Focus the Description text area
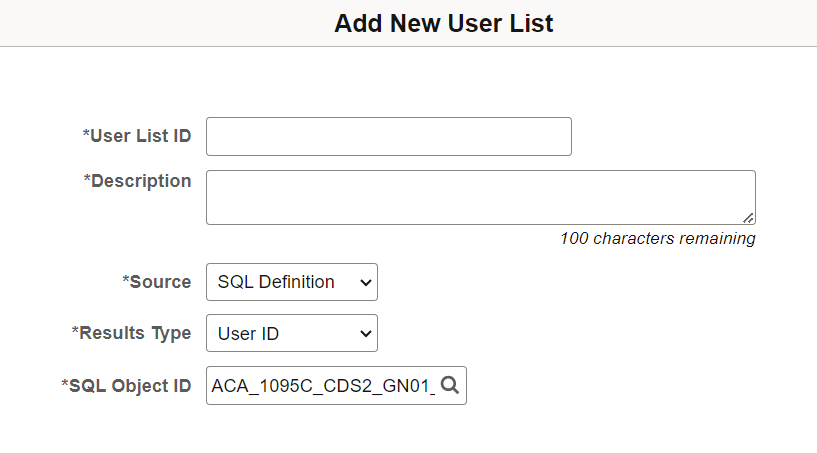This screenshot has width=817, height=453. point(480,197)
